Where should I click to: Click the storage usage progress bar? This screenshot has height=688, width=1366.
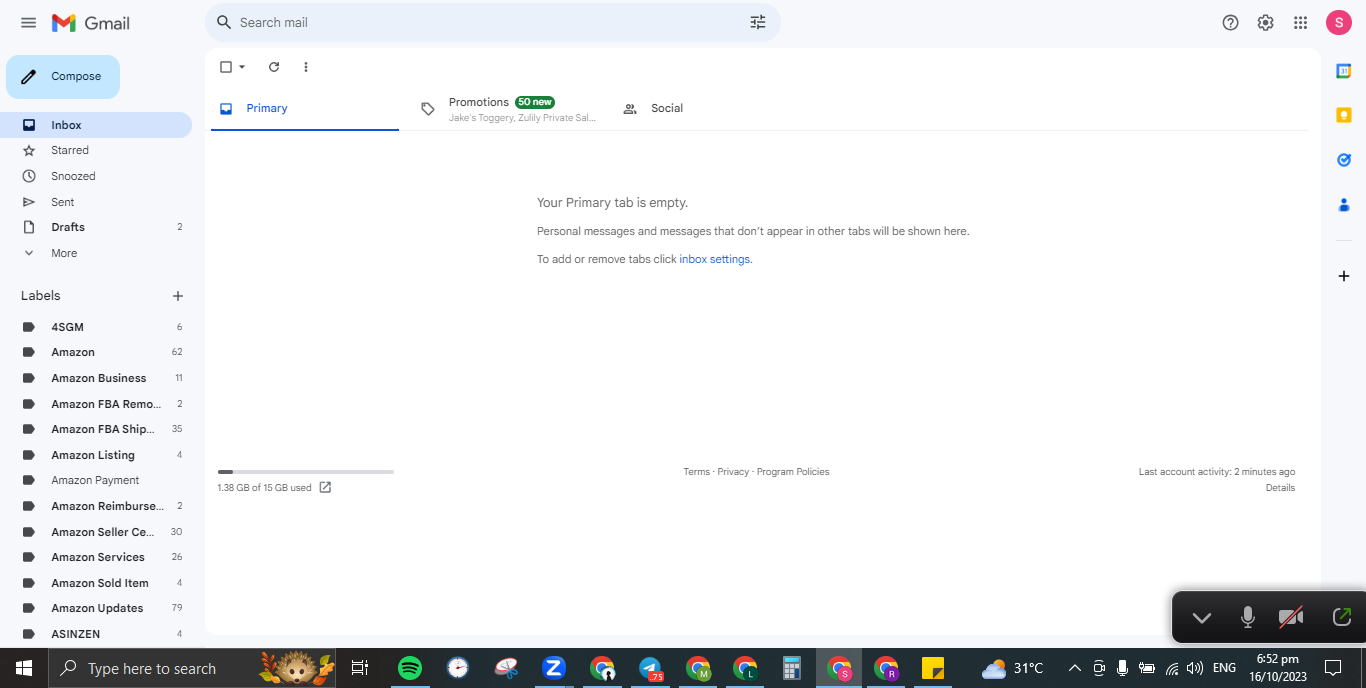coord(306,471)
